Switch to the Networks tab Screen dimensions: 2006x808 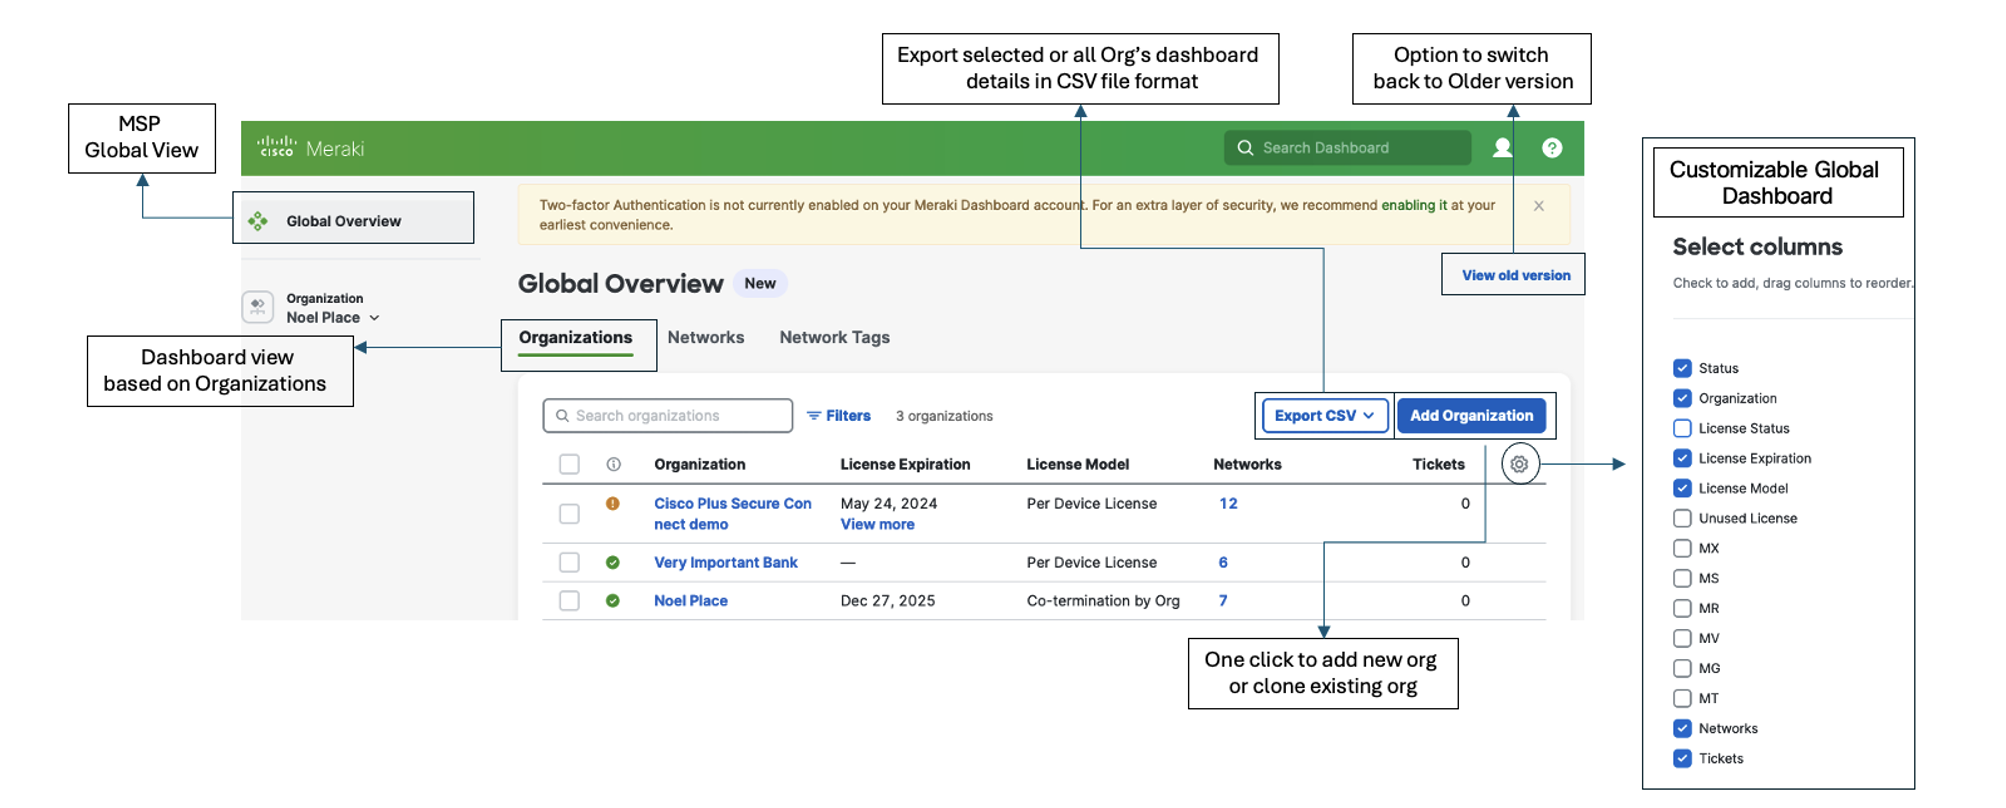(706, 338)
